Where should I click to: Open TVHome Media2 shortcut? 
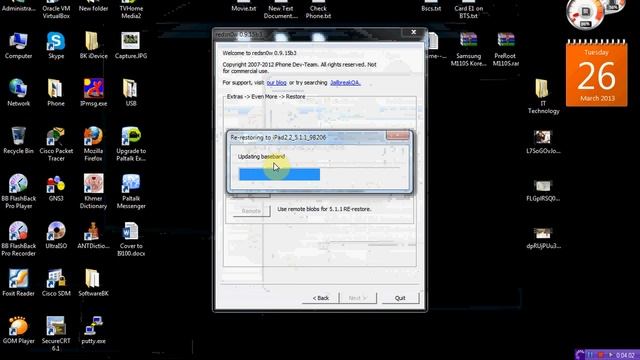[x=131, y=10]
